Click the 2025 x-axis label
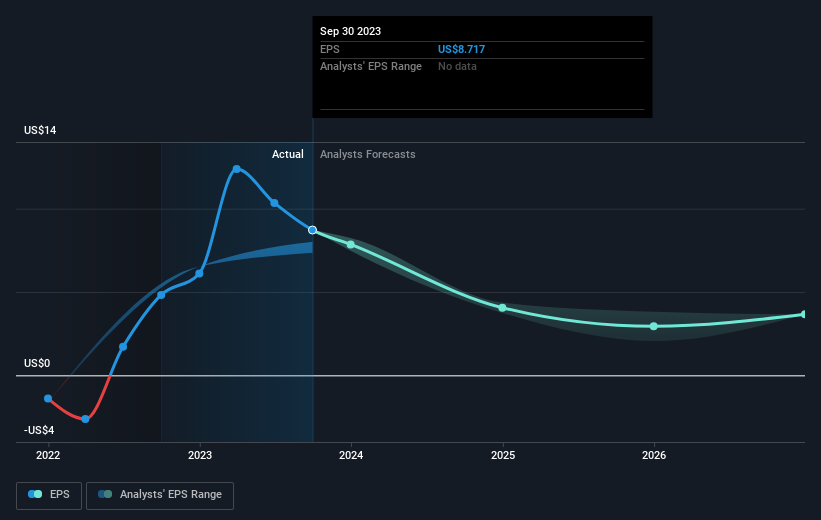 (x=503, y=455)
